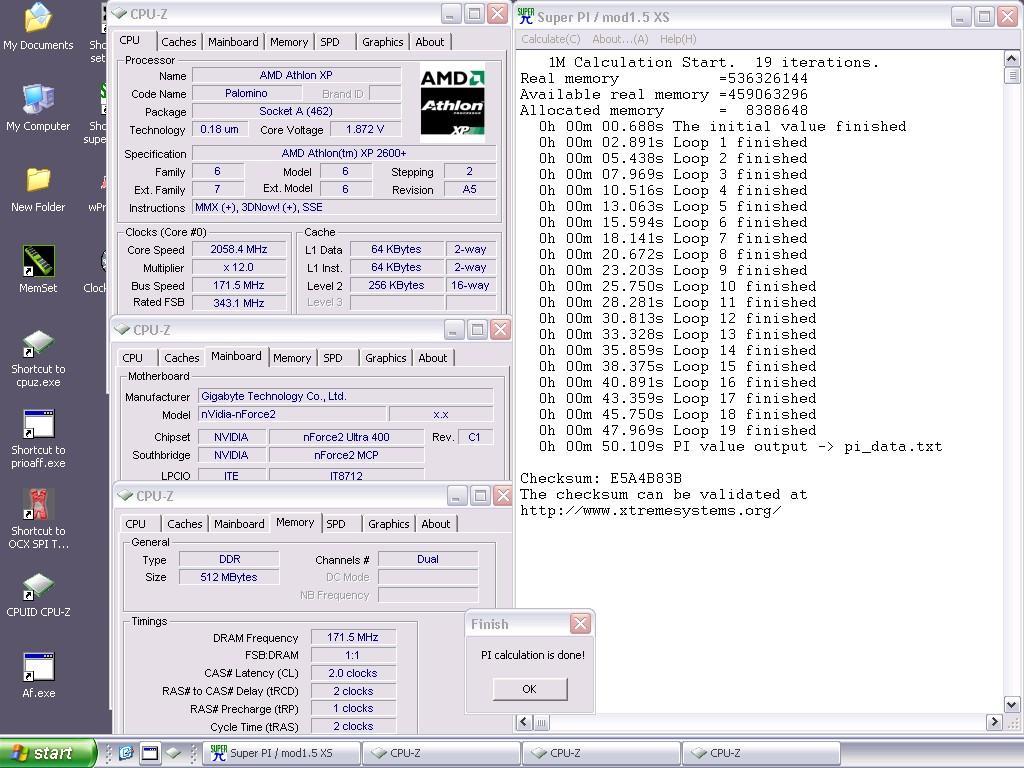This screenshot has width=1024, height=768.
Task: Activate the second CPU-Z taskbar button
Action: (x=601, y=753)
